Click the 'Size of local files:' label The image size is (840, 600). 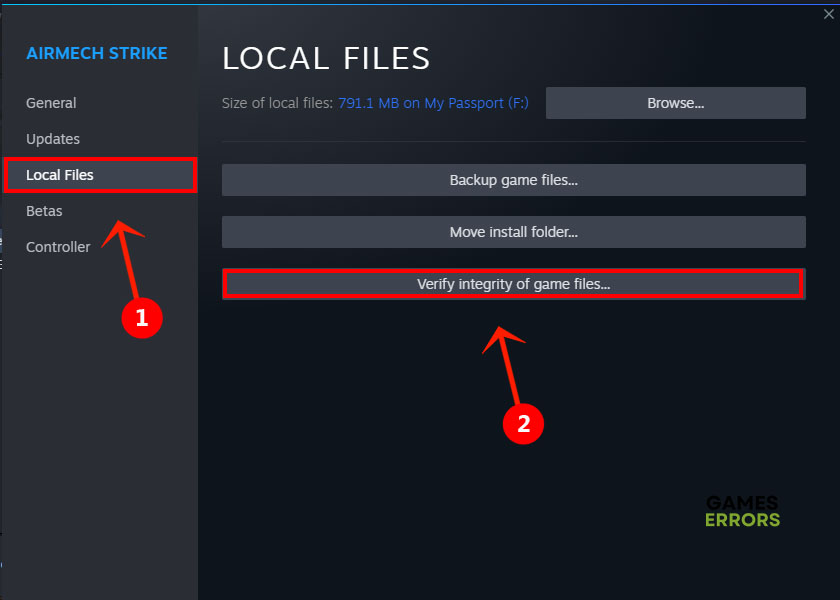coord(278,103)
